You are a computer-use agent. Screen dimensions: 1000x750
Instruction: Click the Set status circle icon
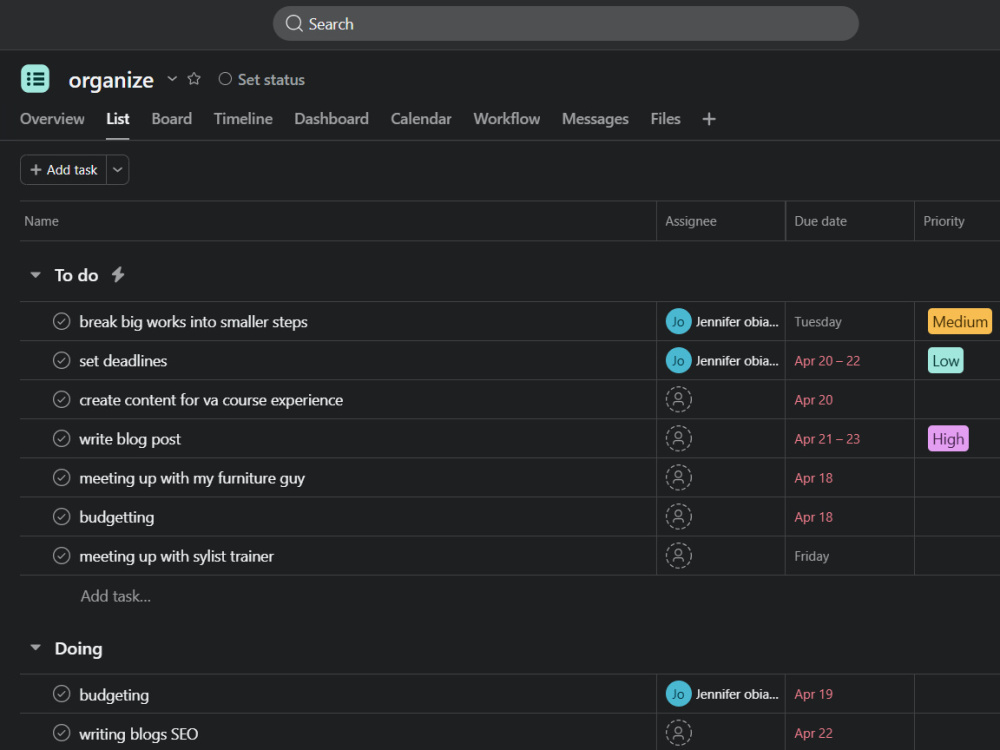pos(224,79)
